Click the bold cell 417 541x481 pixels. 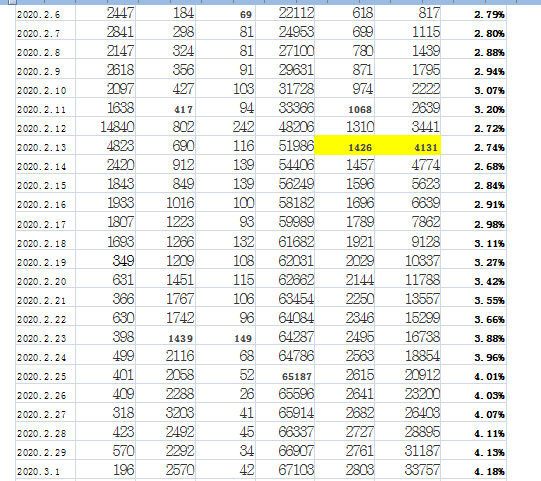tap(165, 108)
